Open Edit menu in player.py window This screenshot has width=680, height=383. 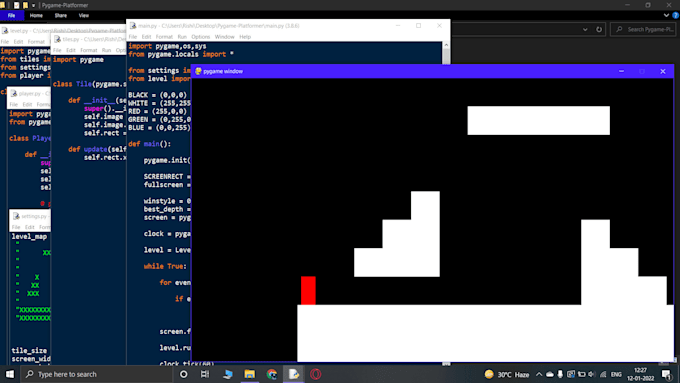(27, 105)
